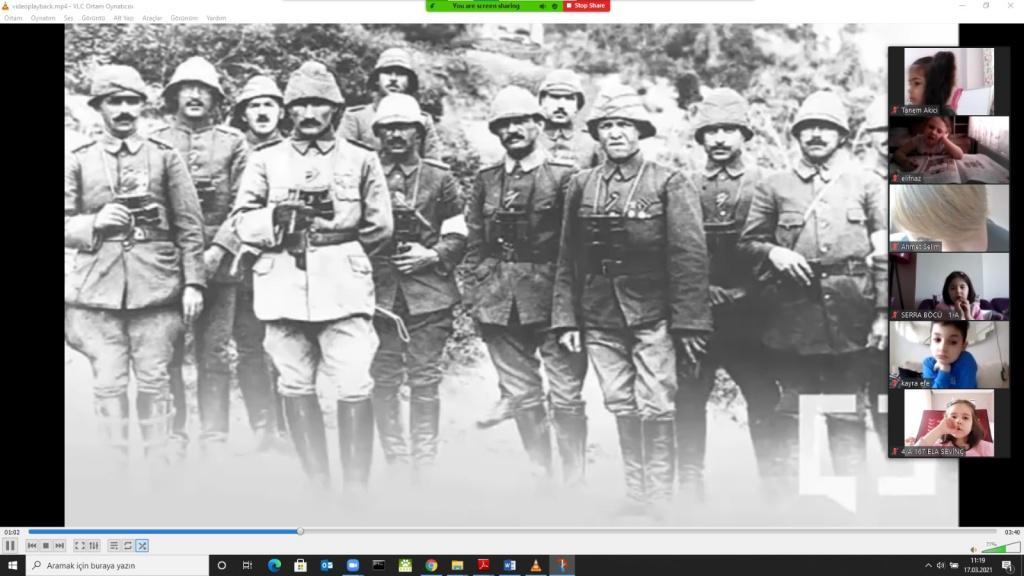
Task: Open the Görüntü menu
Action: (x=93, y=18)
